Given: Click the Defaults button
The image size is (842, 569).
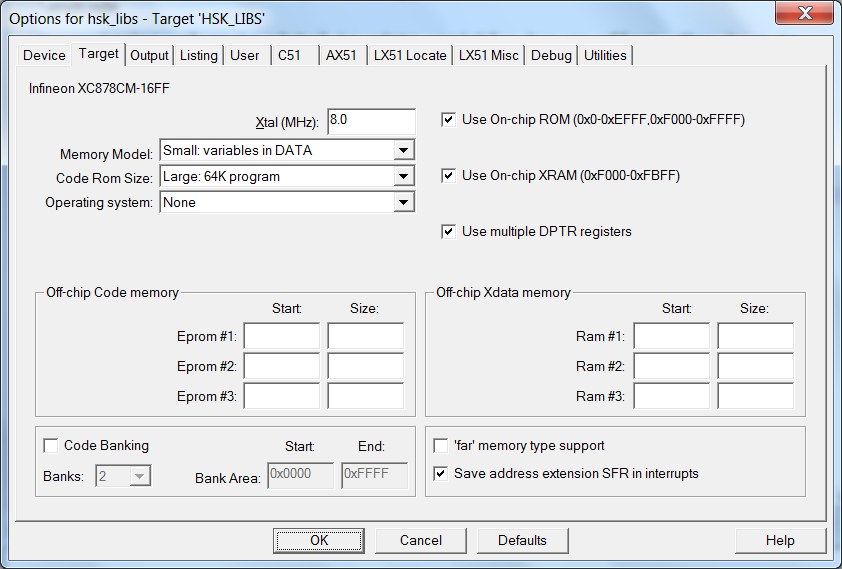Looking at the screenshot, I should 522,541.
